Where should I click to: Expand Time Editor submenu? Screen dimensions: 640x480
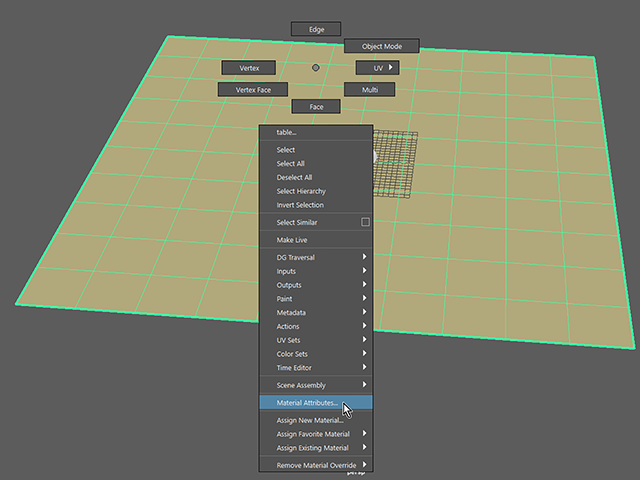(316, 368)
